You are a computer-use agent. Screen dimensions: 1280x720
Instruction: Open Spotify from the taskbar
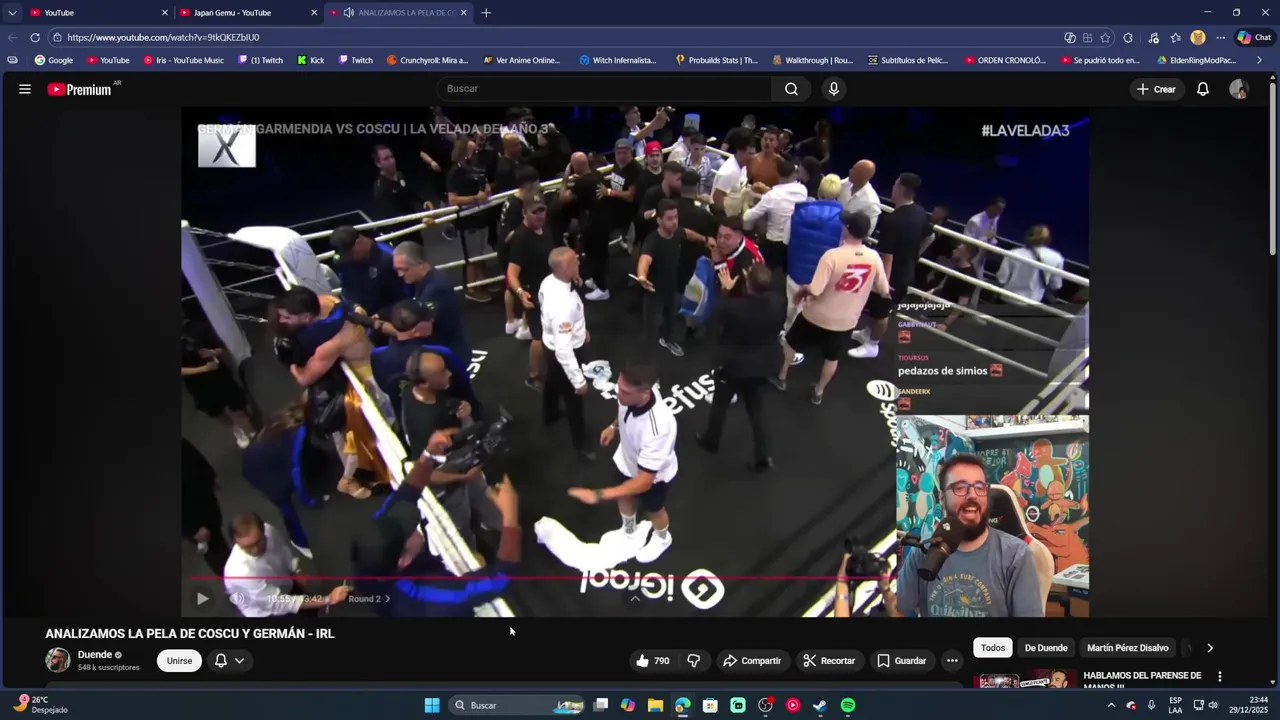[848, 705]
